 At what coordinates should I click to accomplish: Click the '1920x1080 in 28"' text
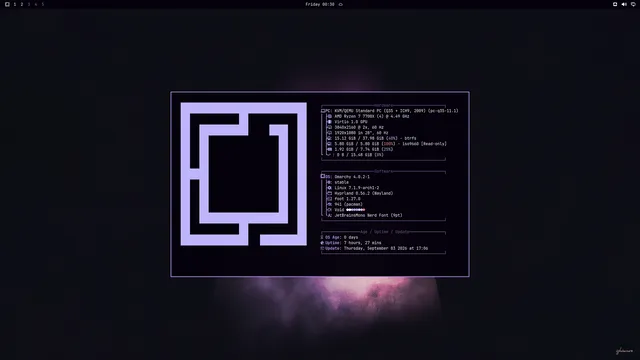(353, 133)
